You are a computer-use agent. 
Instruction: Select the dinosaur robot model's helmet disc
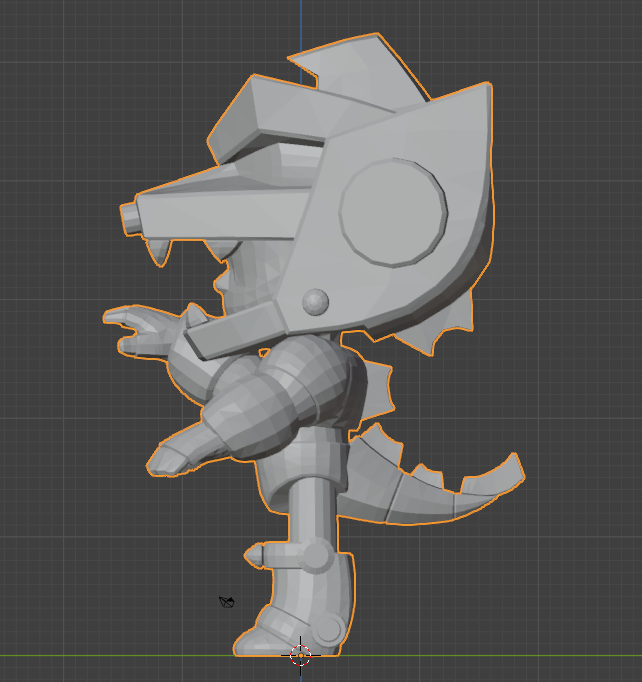(393, 213)
